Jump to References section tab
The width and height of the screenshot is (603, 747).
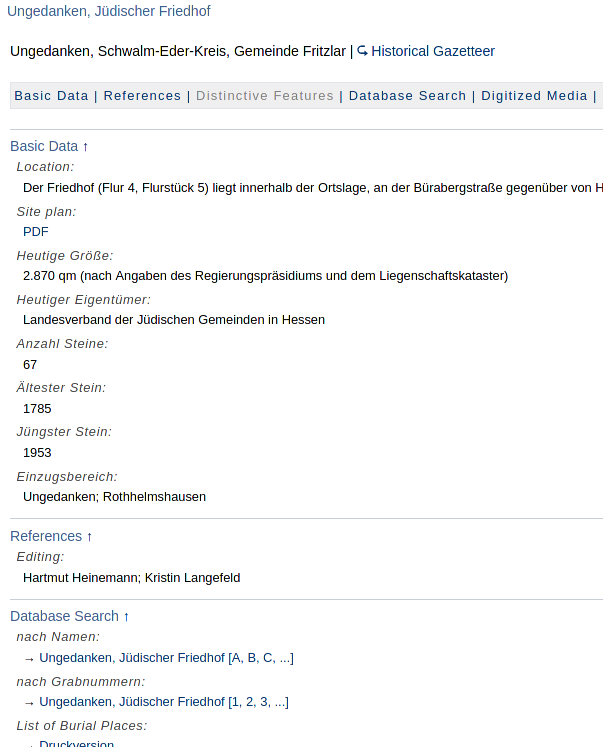[142, 96]
